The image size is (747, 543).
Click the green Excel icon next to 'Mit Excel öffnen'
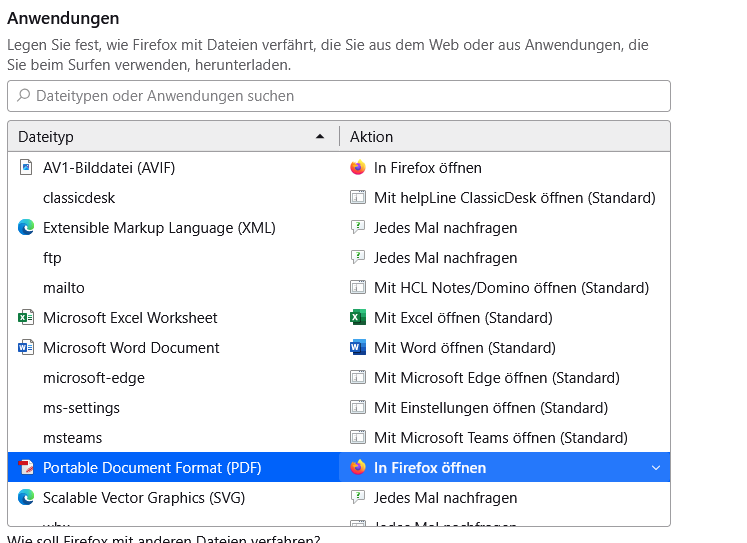point(358,317)
